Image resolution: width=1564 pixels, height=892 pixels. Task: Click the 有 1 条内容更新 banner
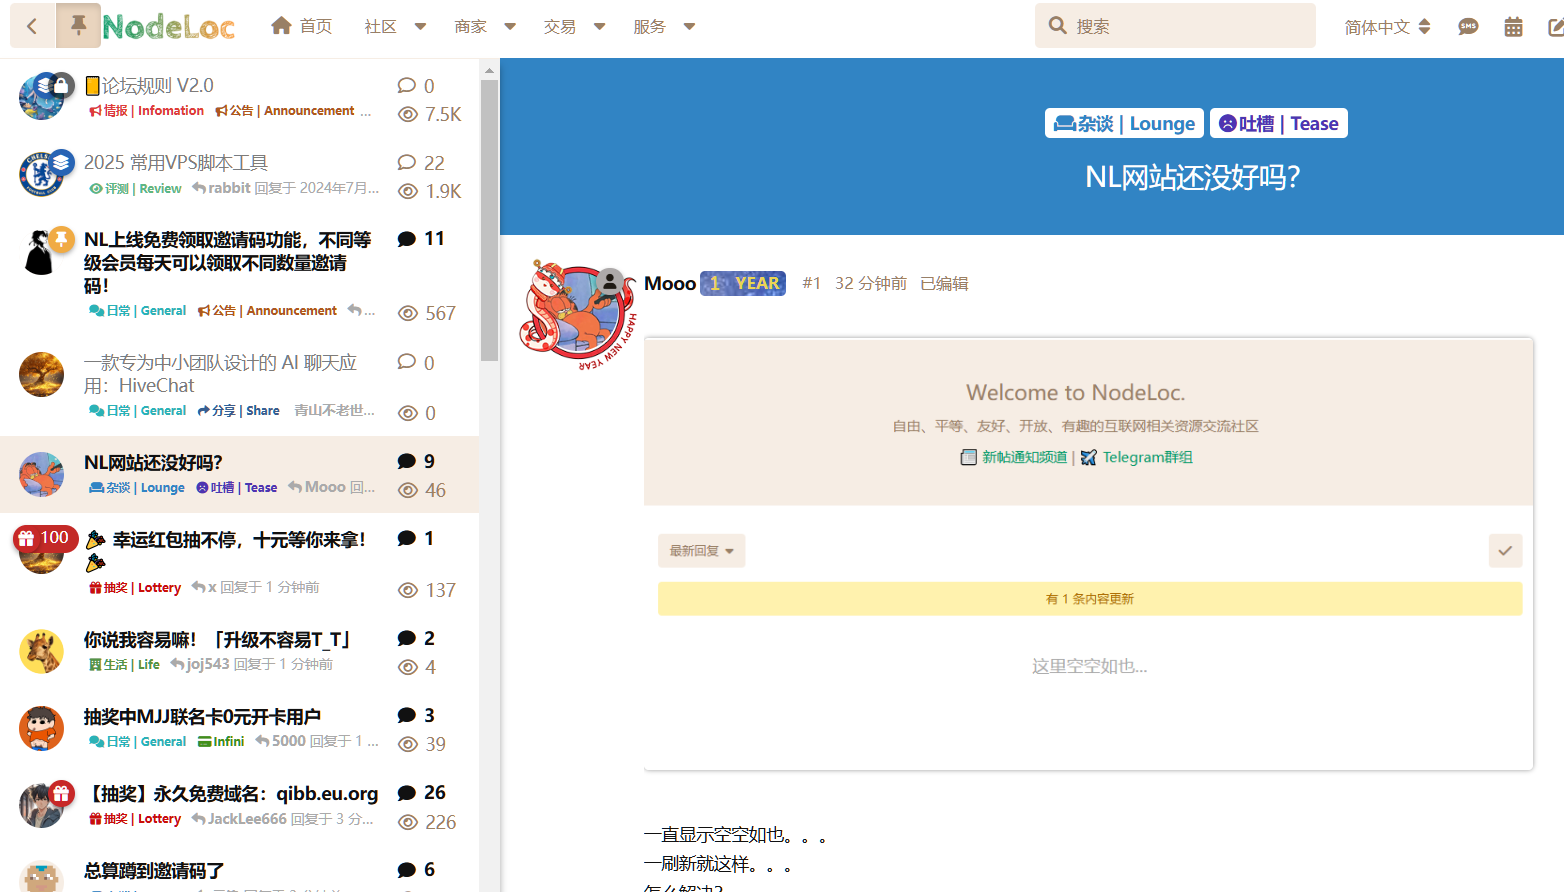[1090, 599]
